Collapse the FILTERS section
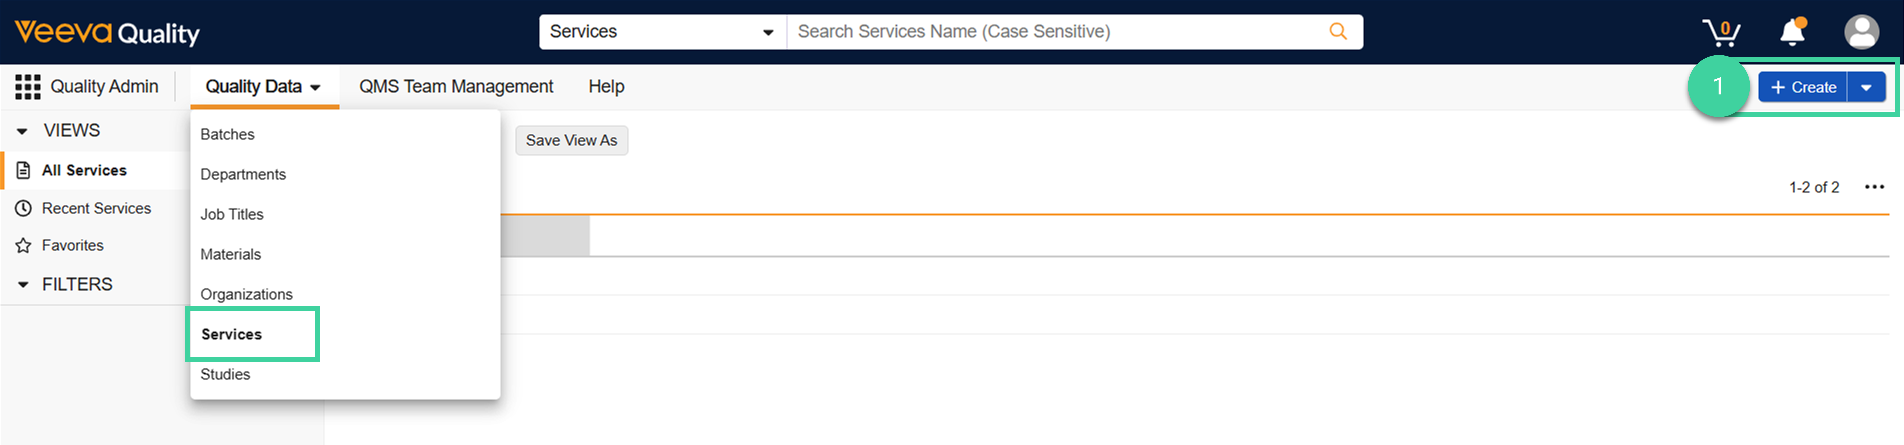Screen dimensions: 1904x445 click(x=23, y=285)
